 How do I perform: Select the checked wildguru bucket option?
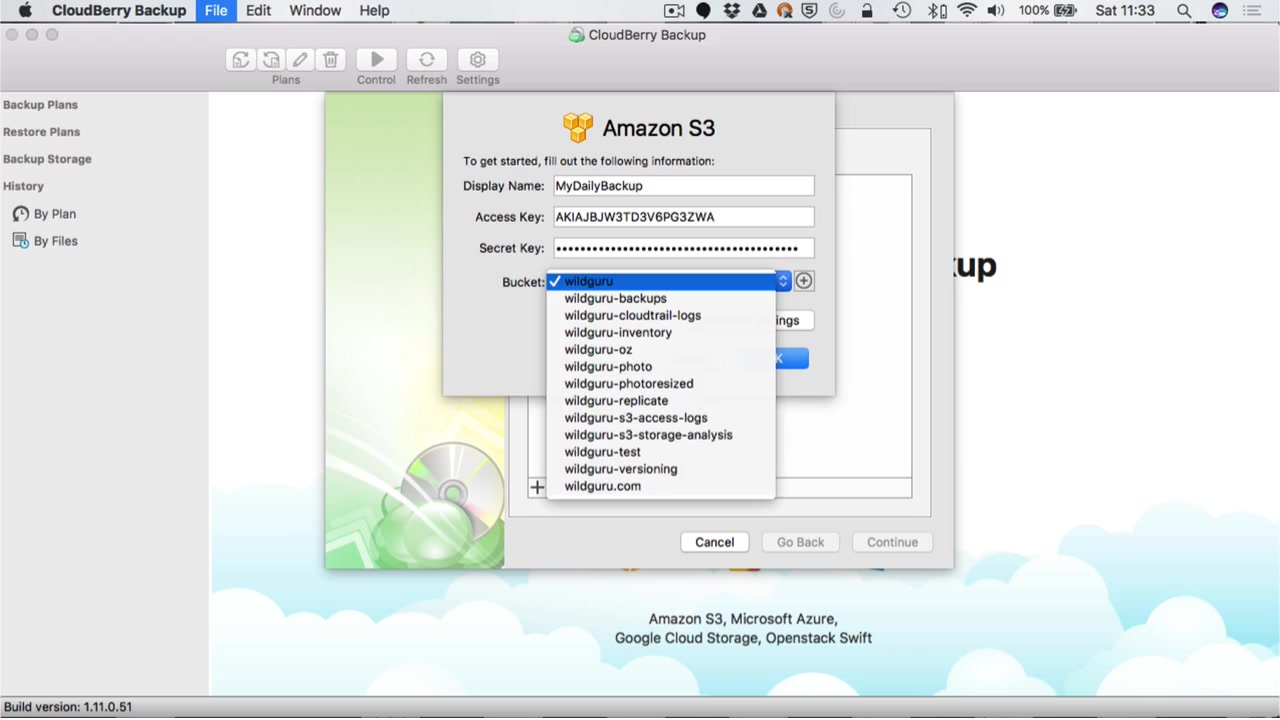661,281
